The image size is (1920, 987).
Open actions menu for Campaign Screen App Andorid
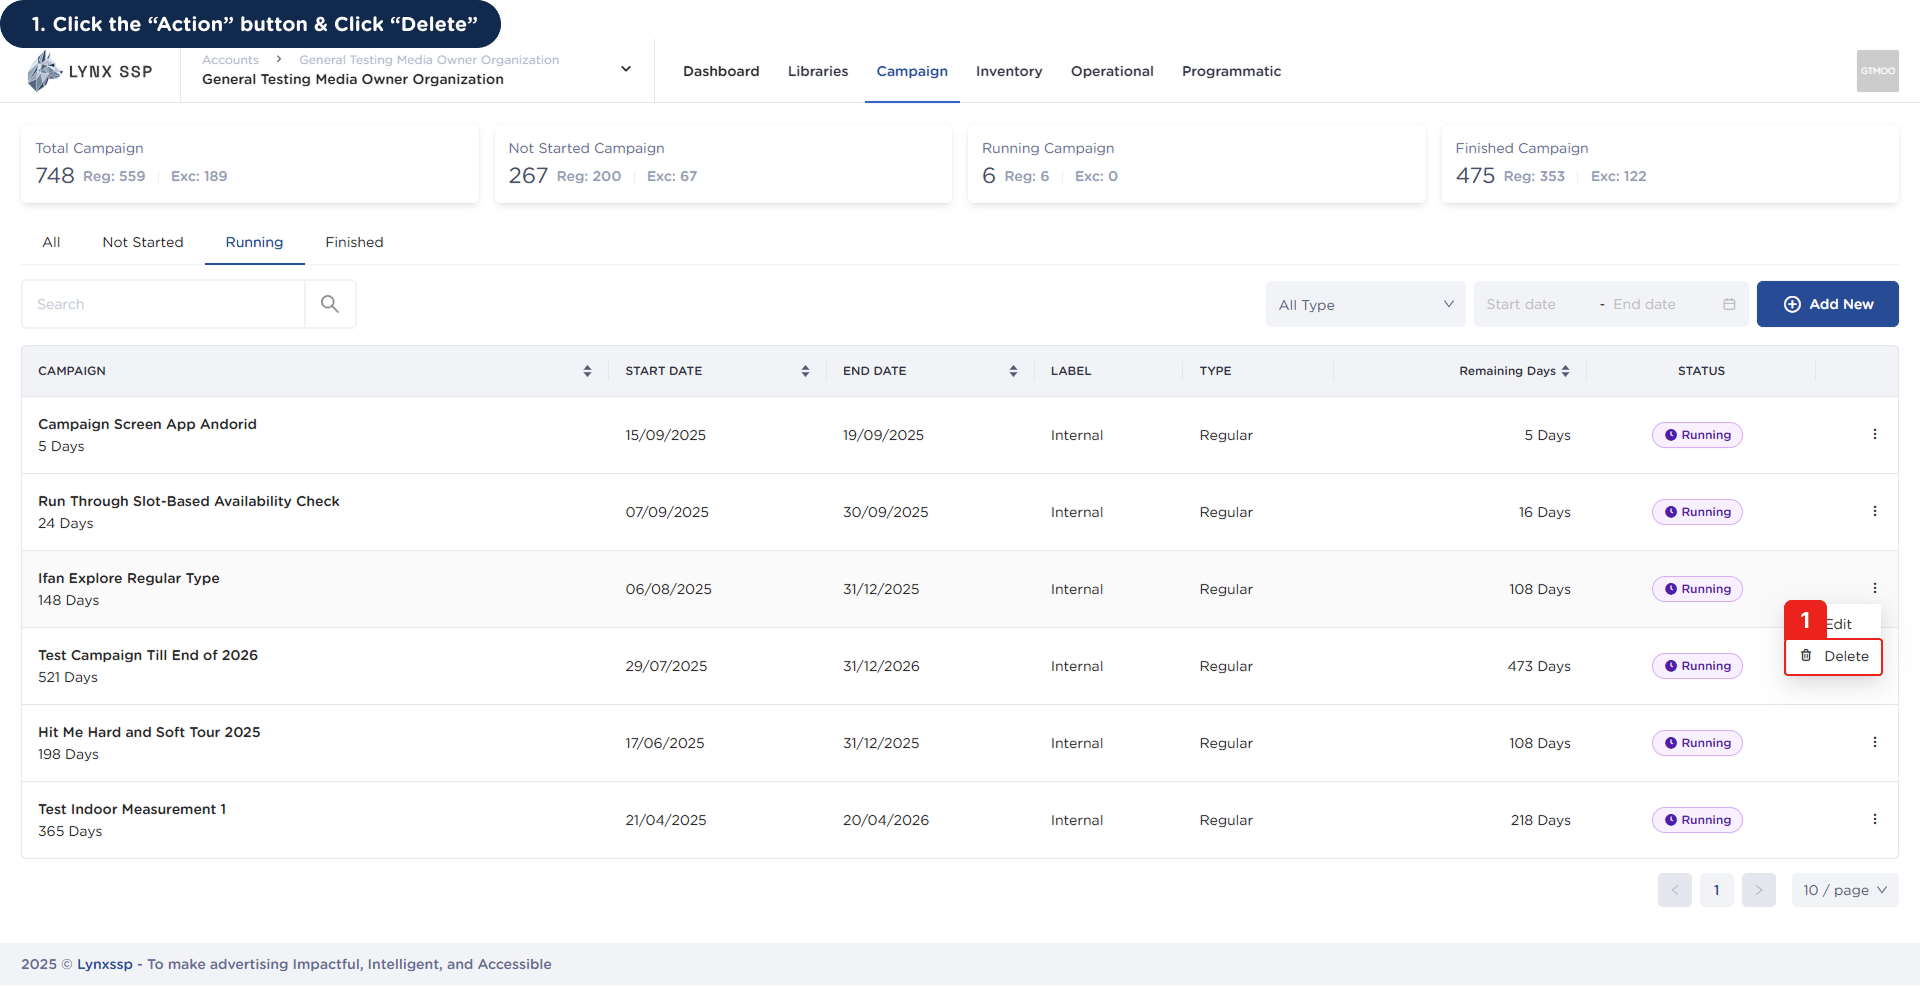pos(1875,435)
